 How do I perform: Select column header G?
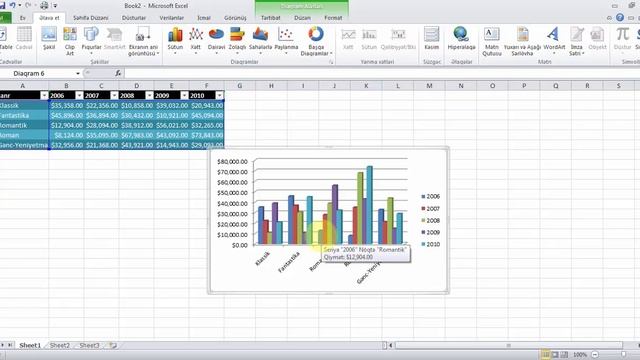click(240, 86)
